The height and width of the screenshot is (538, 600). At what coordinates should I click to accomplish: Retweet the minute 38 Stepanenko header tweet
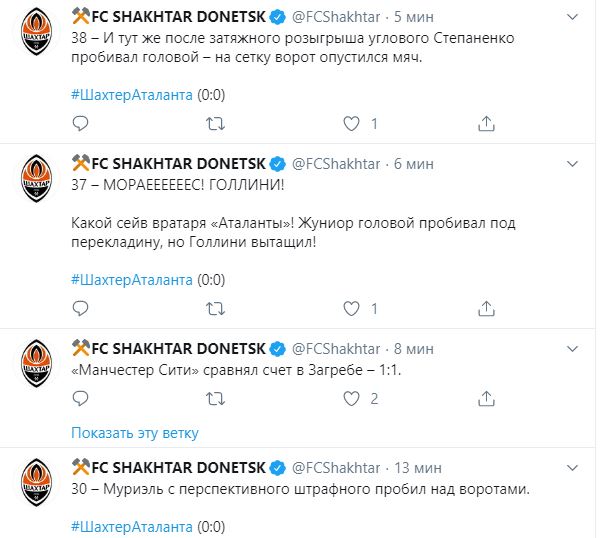(215, 124)
